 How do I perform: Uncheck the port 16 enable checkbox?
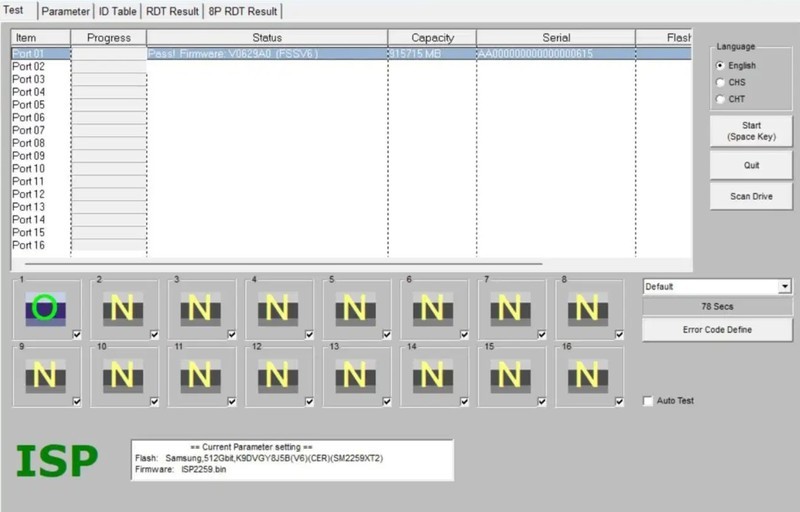(x=619, y=402)
